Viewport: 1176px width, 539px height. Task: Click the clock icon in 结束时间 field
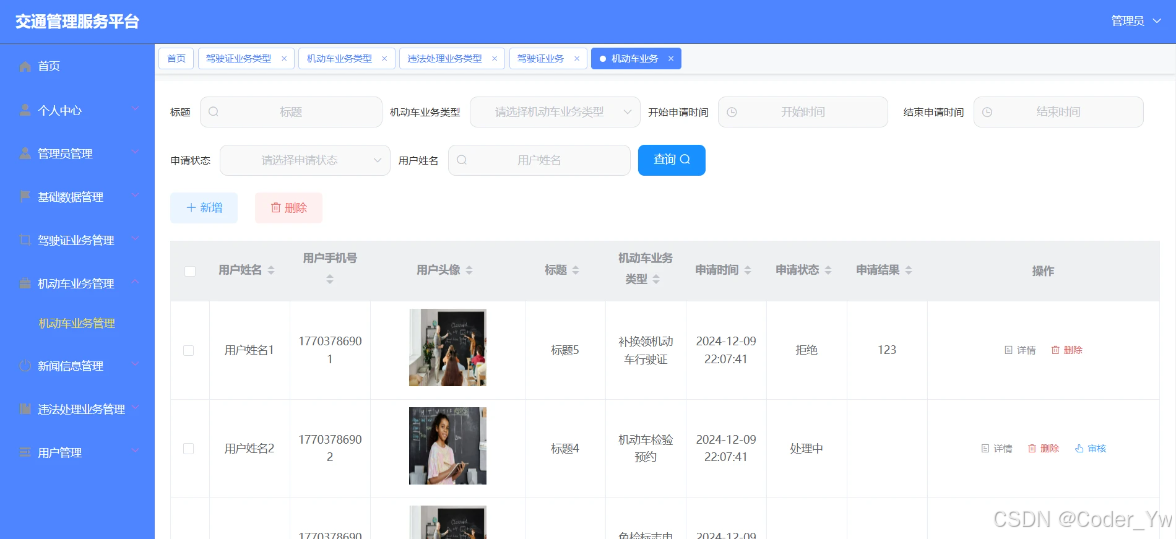[987, 112]
